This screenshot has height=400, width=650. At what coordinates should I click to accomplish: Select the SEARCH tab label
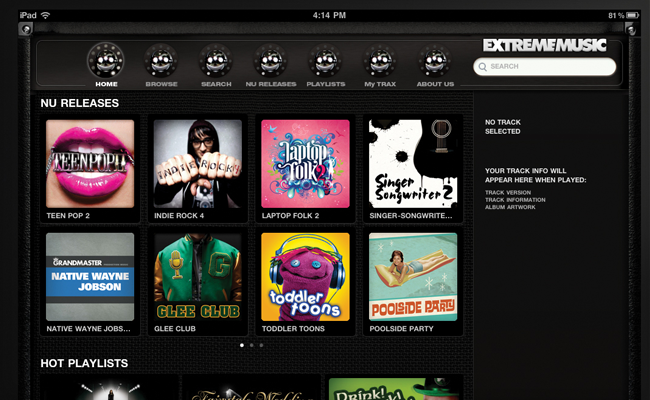(216, 84)
